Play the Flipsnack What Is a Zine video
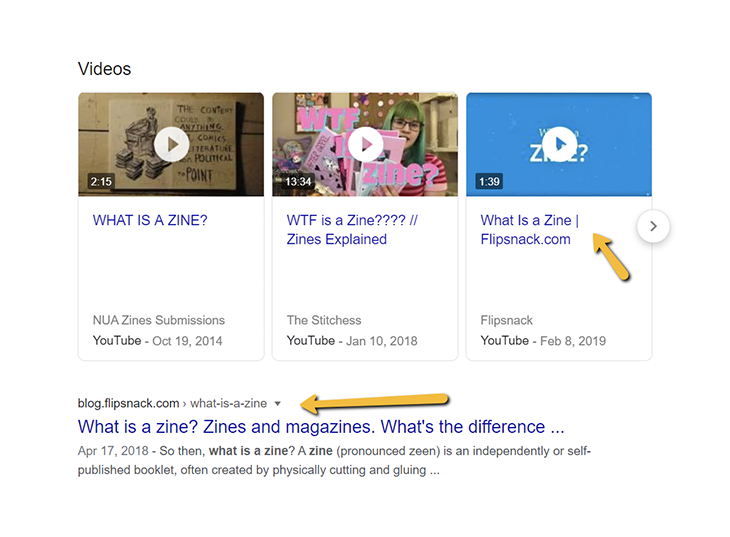 click(x=559, y=144)
